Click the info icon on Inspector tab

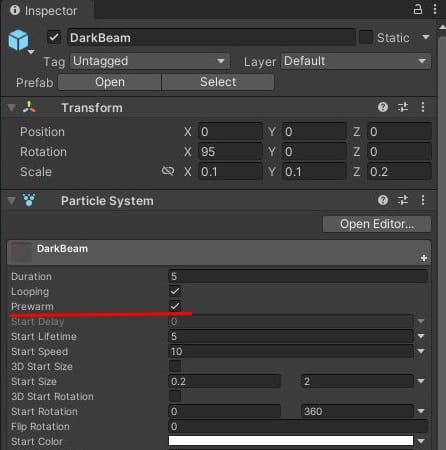point(15,10)
